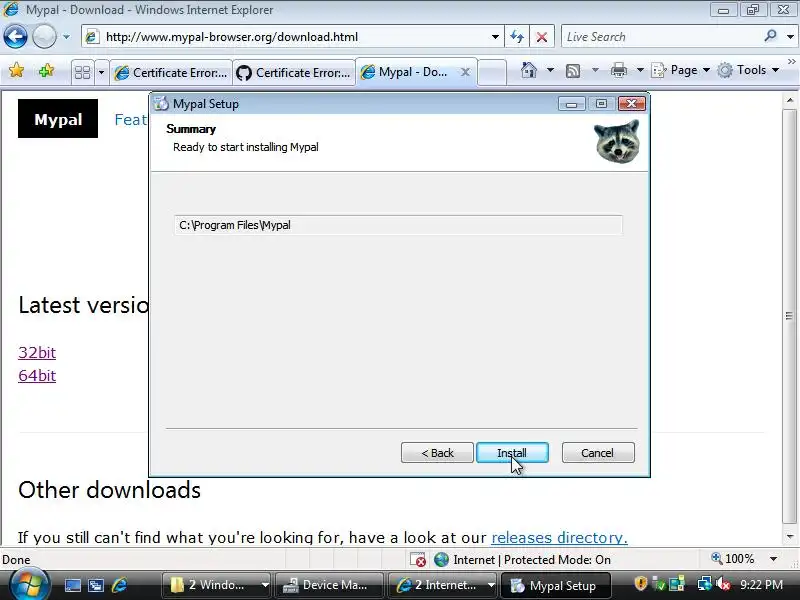
Task: Expand the tab list dropdown arrow
Action: [101, 72]
